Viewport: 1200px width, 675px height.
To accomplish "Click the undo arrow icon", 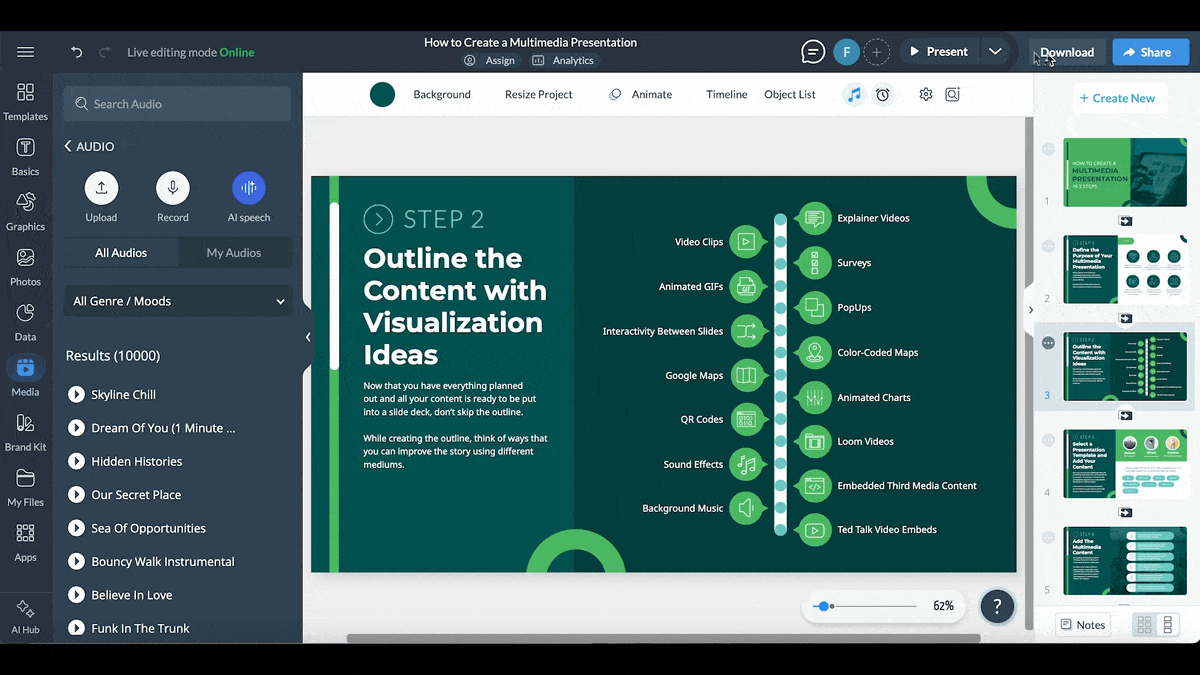I will point(77,52).
